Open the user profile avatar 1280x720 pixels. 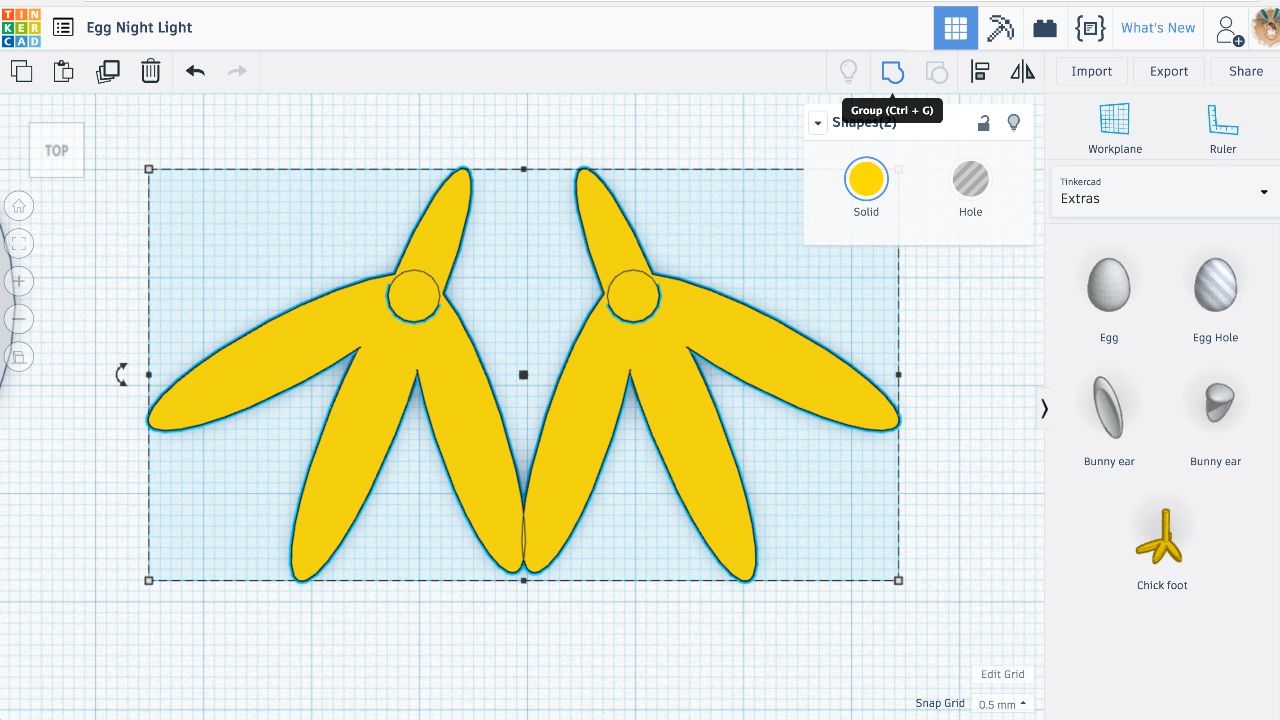(1266, 28)
